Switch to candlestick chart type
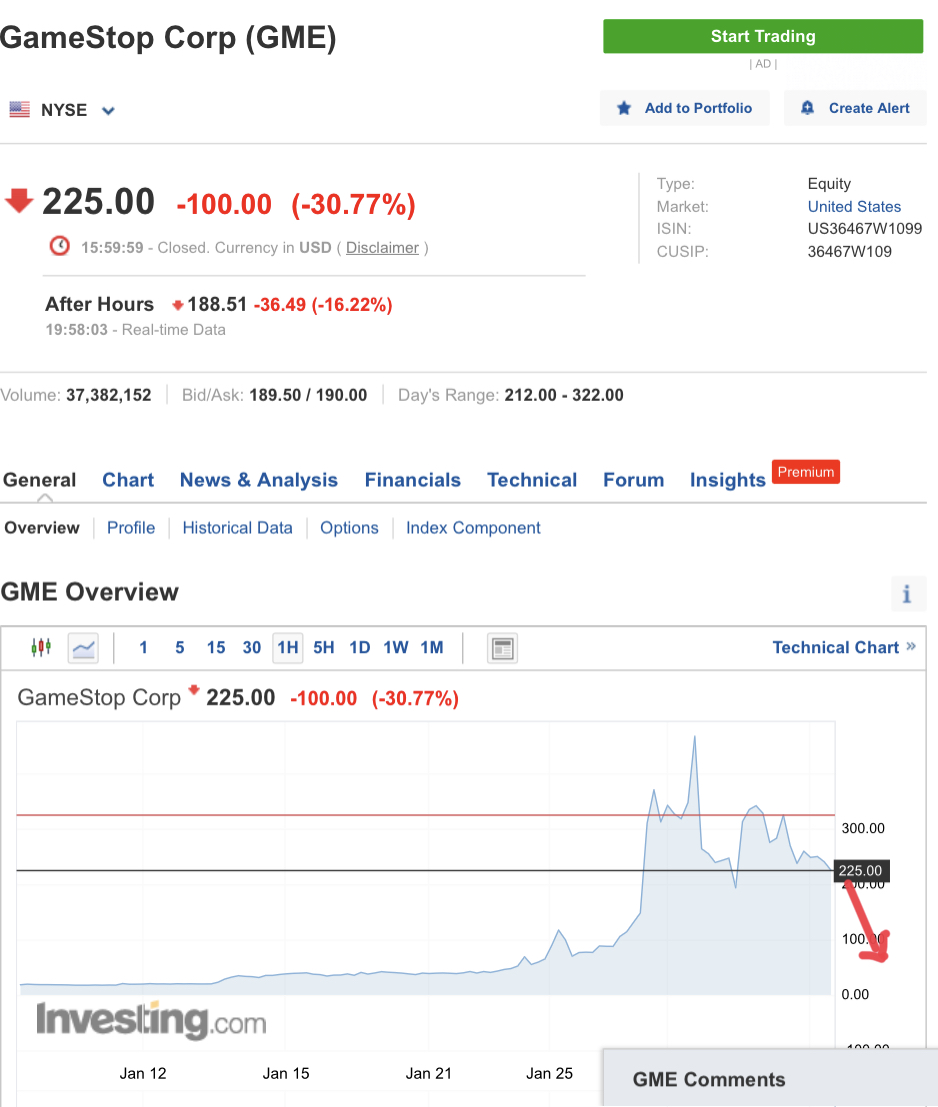 [41, 647]
